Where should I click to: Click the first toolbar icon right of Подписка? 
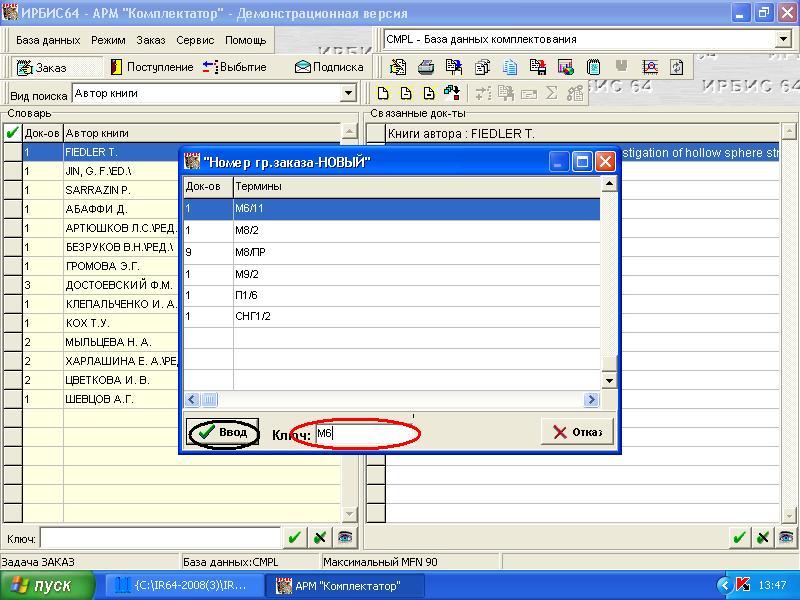coord(398,67)
